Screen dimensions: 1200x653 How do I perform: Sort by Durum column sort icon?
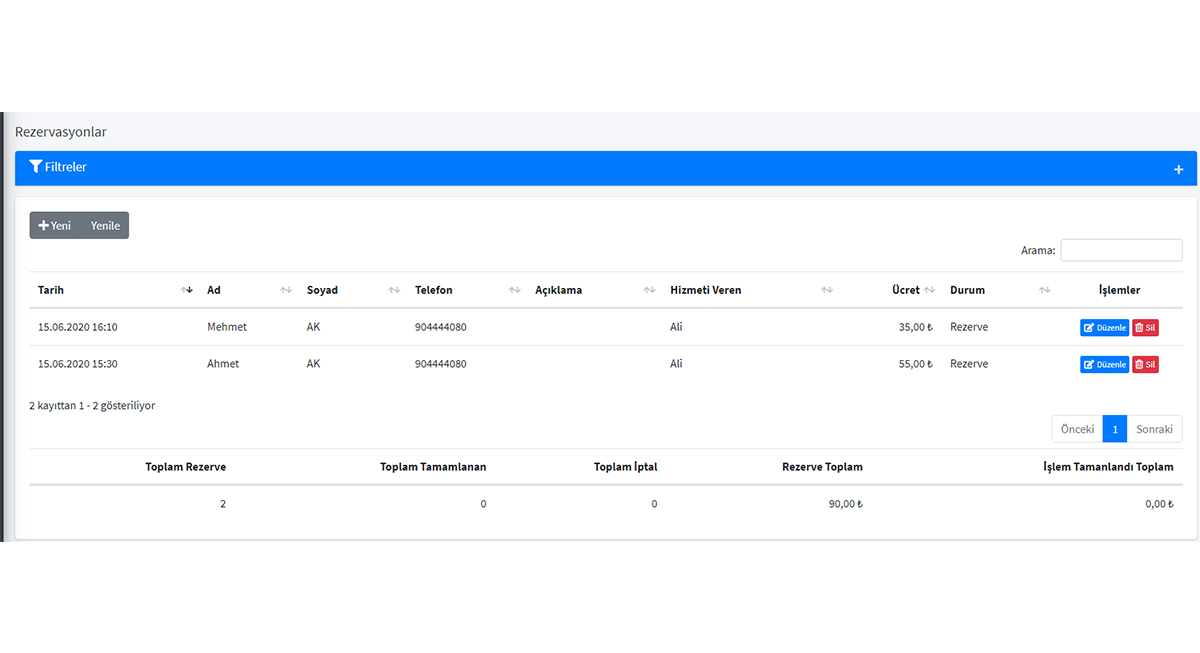(1044, 290)
